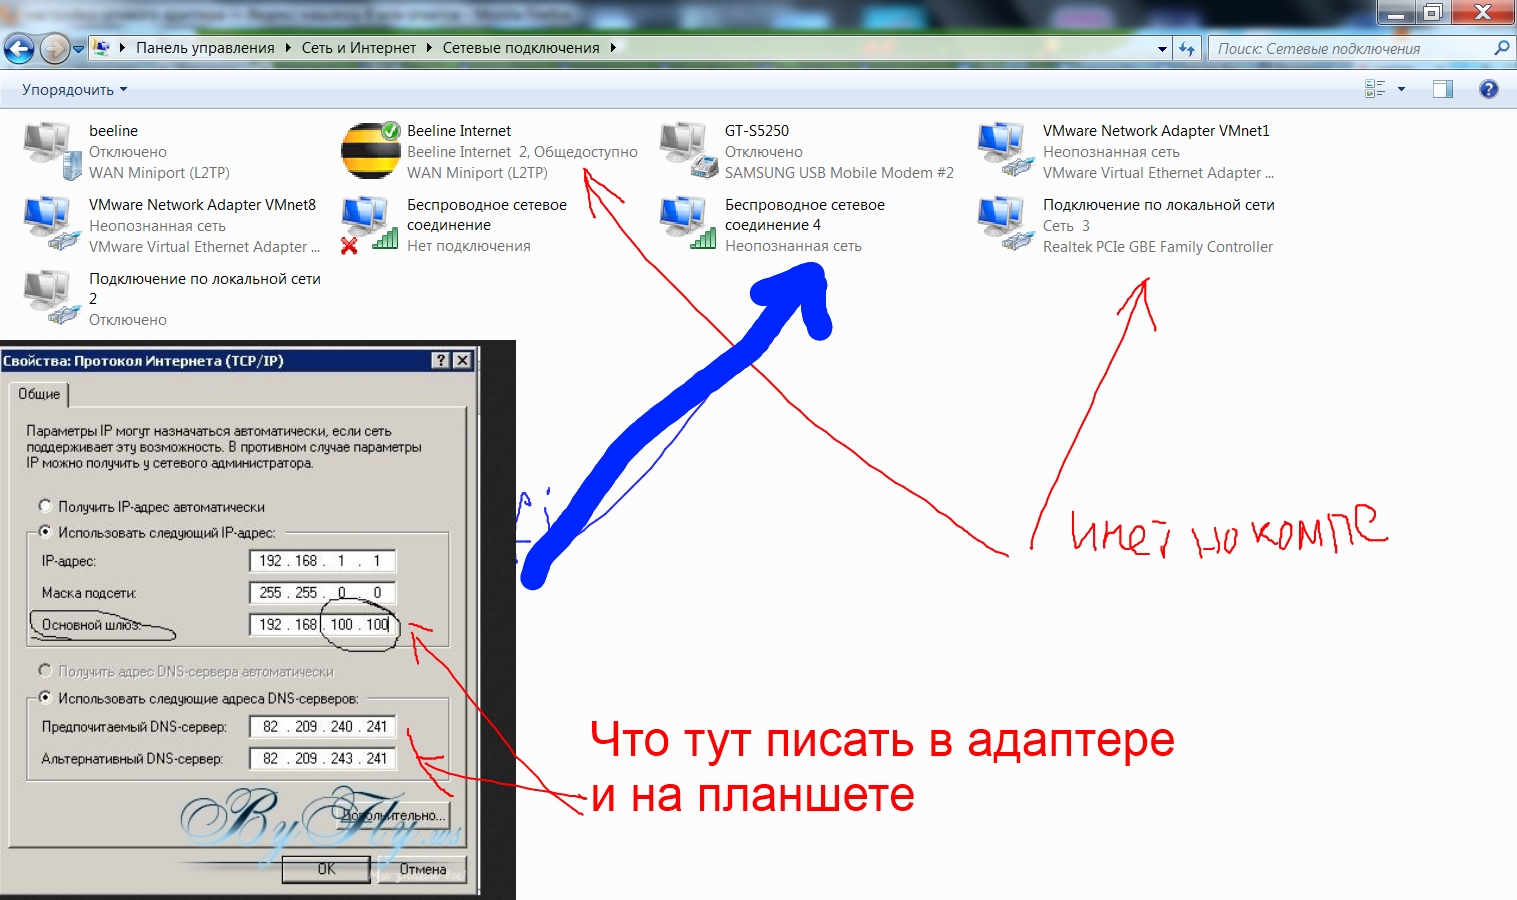This screenshot has height=900, width=1517.
Task: Select use following DNS server addresses option
Action: (45, 697)
